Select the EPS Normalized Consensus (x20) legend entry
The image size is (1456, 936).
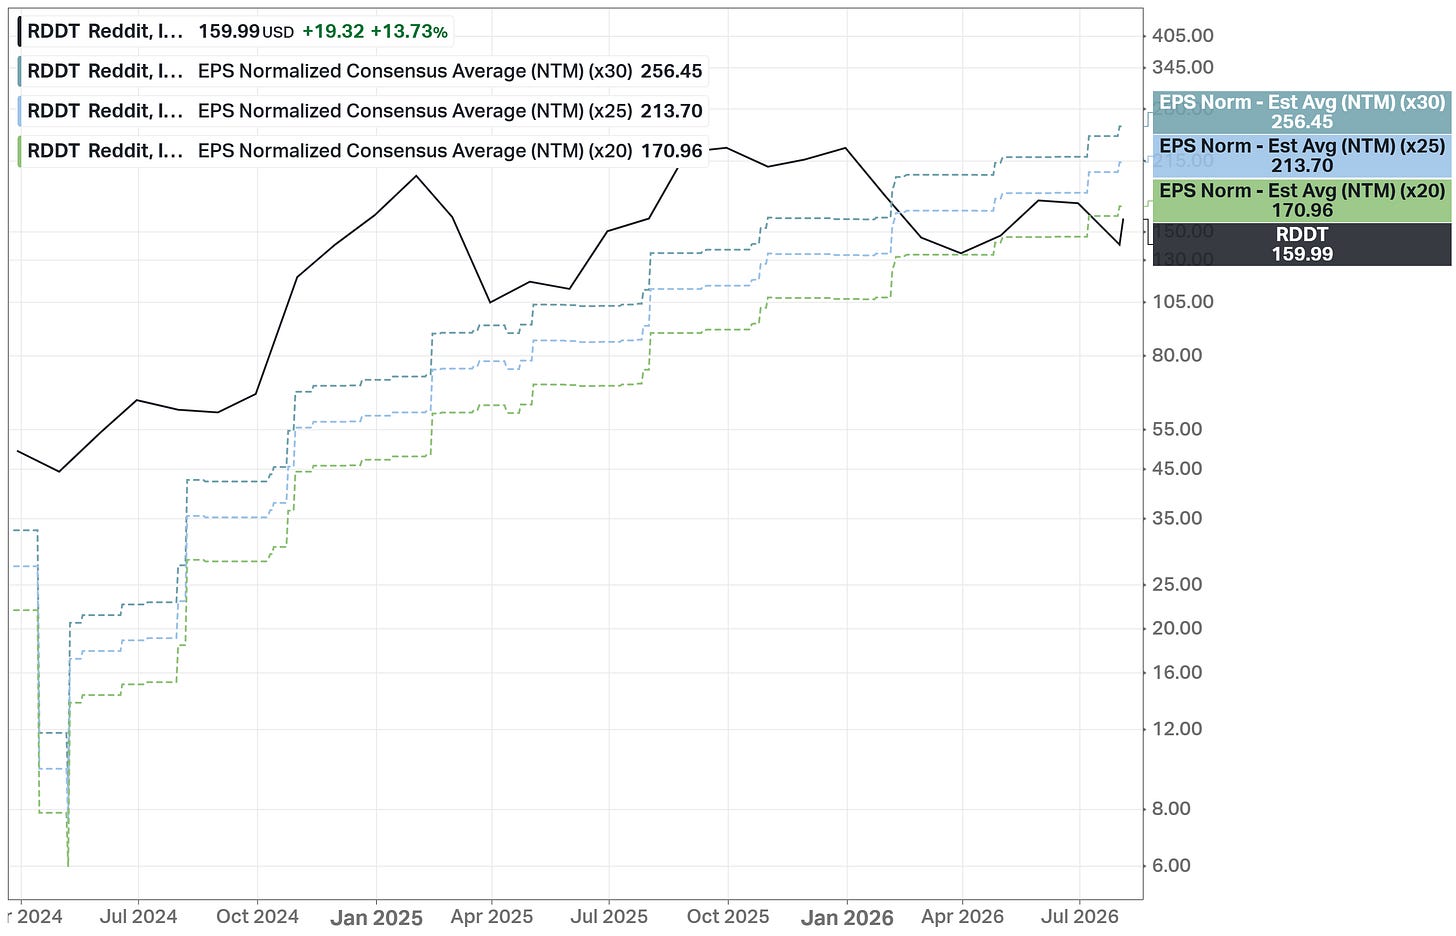point(363,151)
